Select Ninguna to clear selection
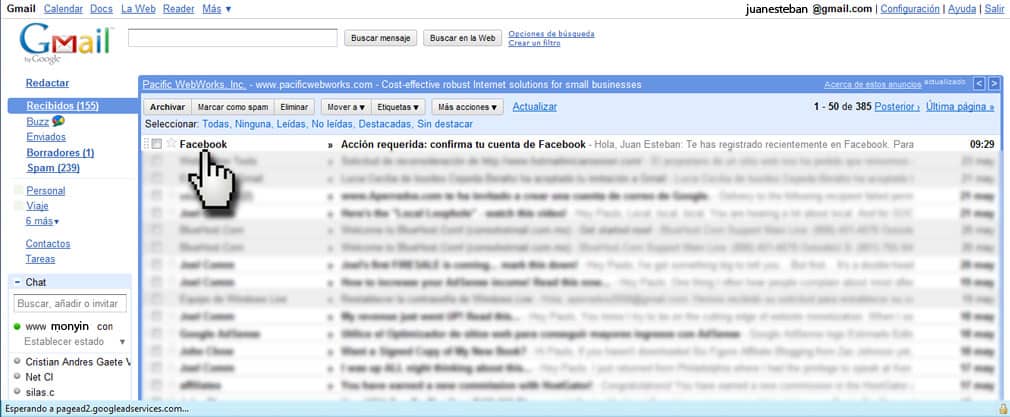The image size is (1010, 417). (x=252, y=124)
